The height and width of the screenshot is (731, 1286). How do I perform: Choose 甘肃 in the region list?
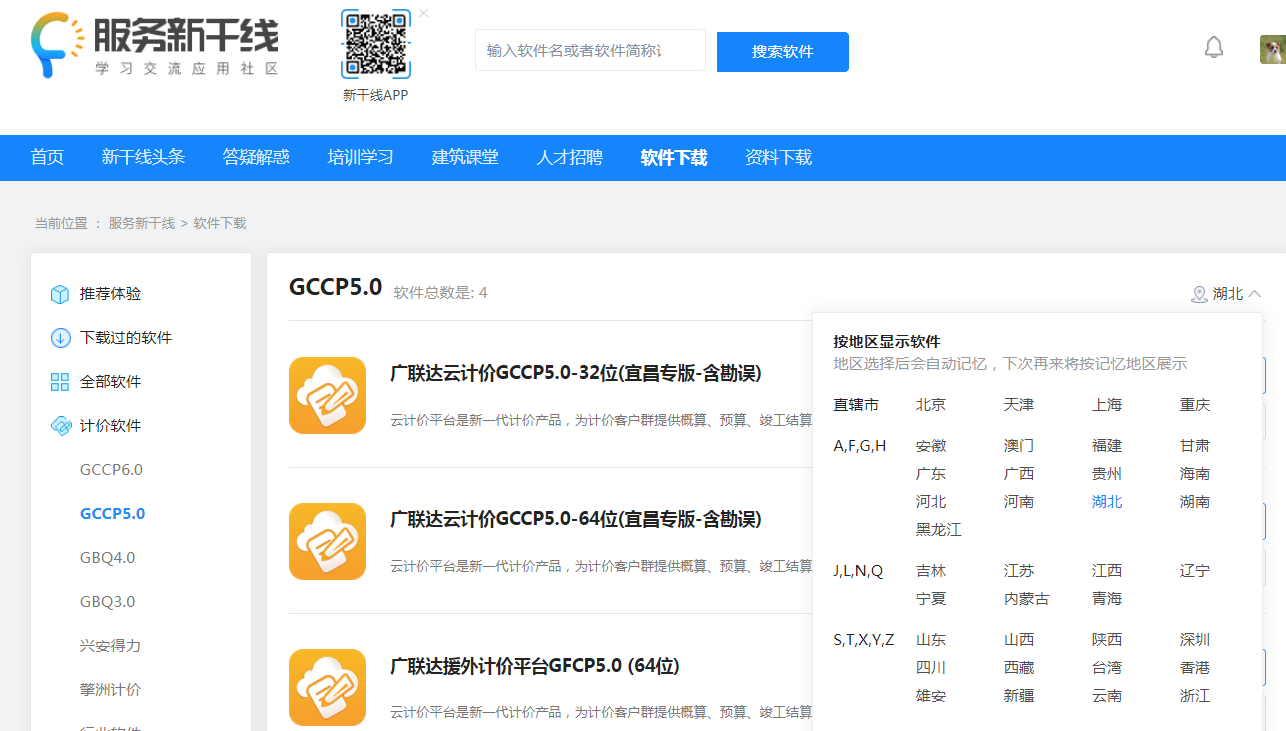1195,446
